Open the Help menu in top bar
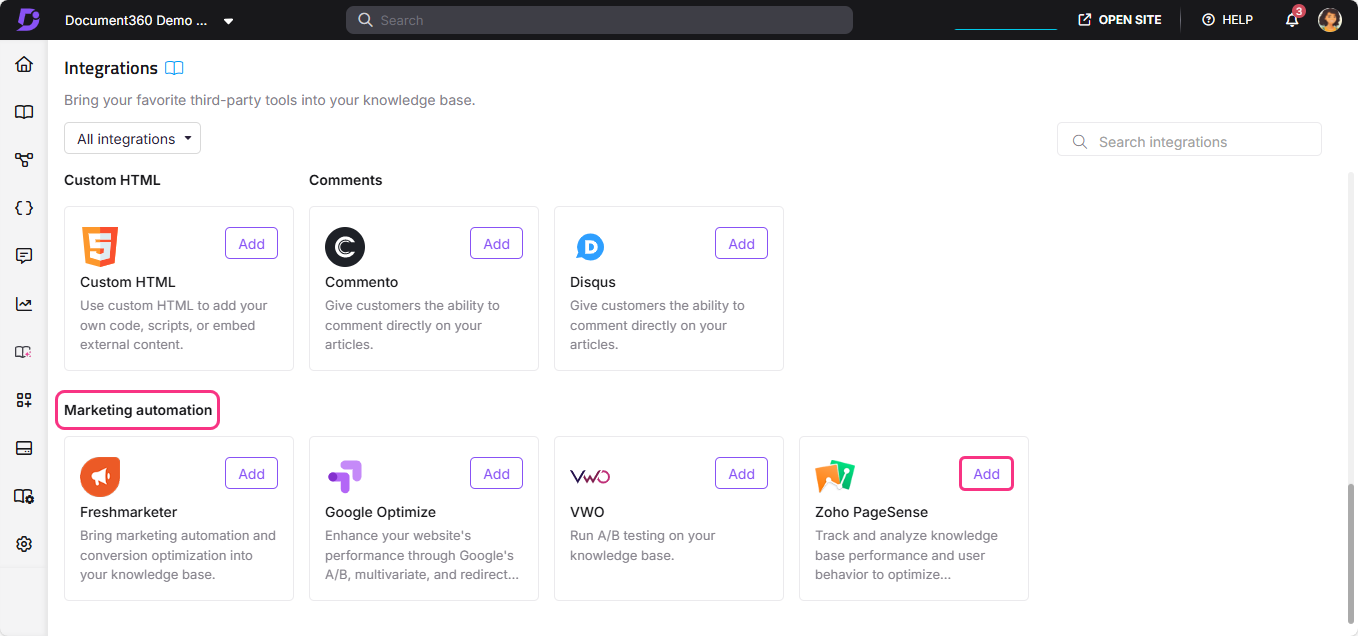 pos(1227,19)
